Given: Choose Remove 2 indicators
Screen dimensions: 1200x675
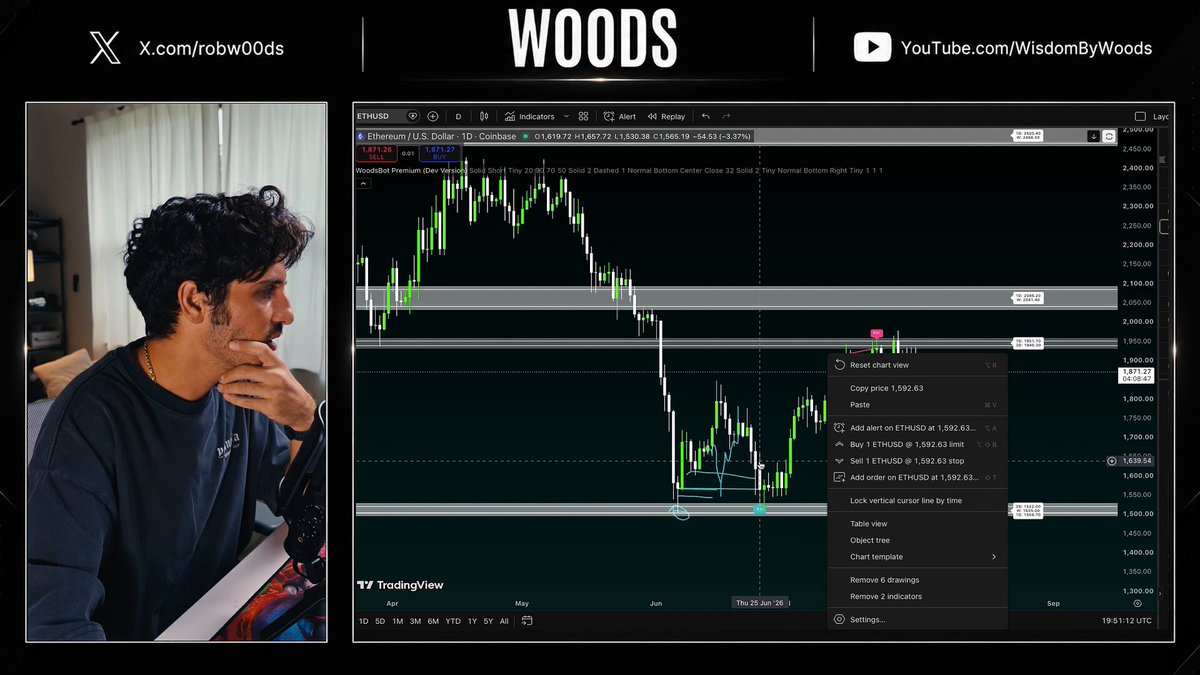Looking at the screenshot, I should click(x=917, y=596).
